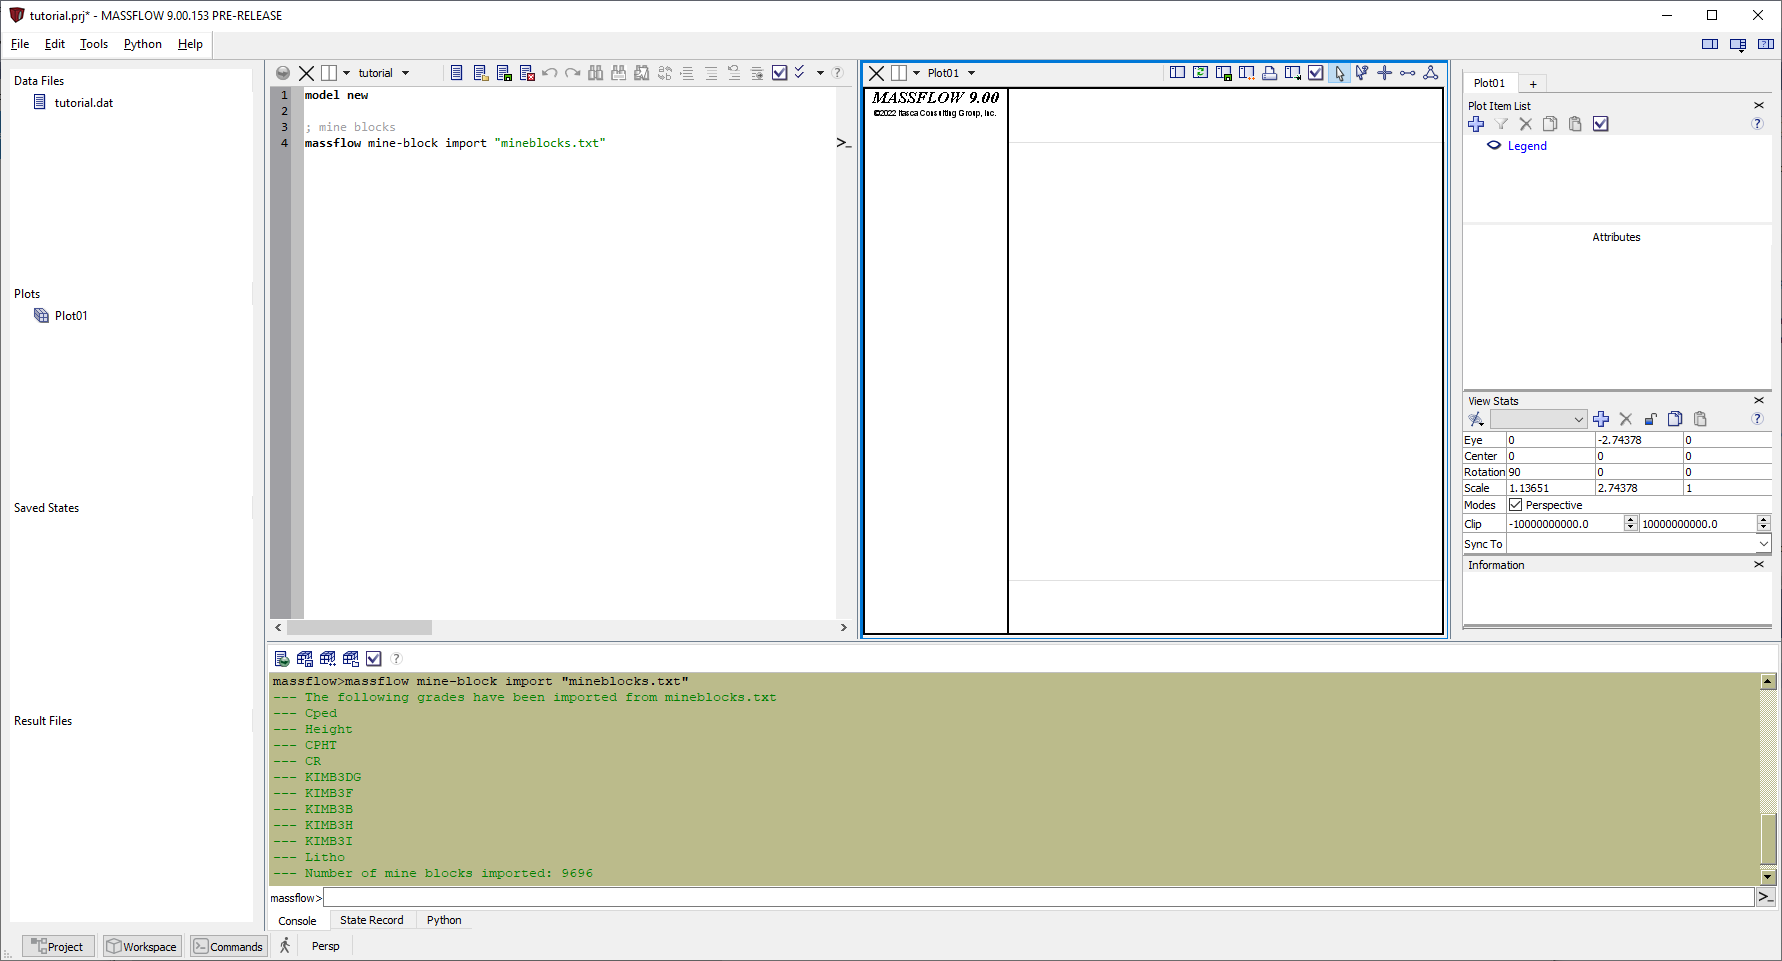Click the unlock icon in View Stats

tap(1650, 419)
